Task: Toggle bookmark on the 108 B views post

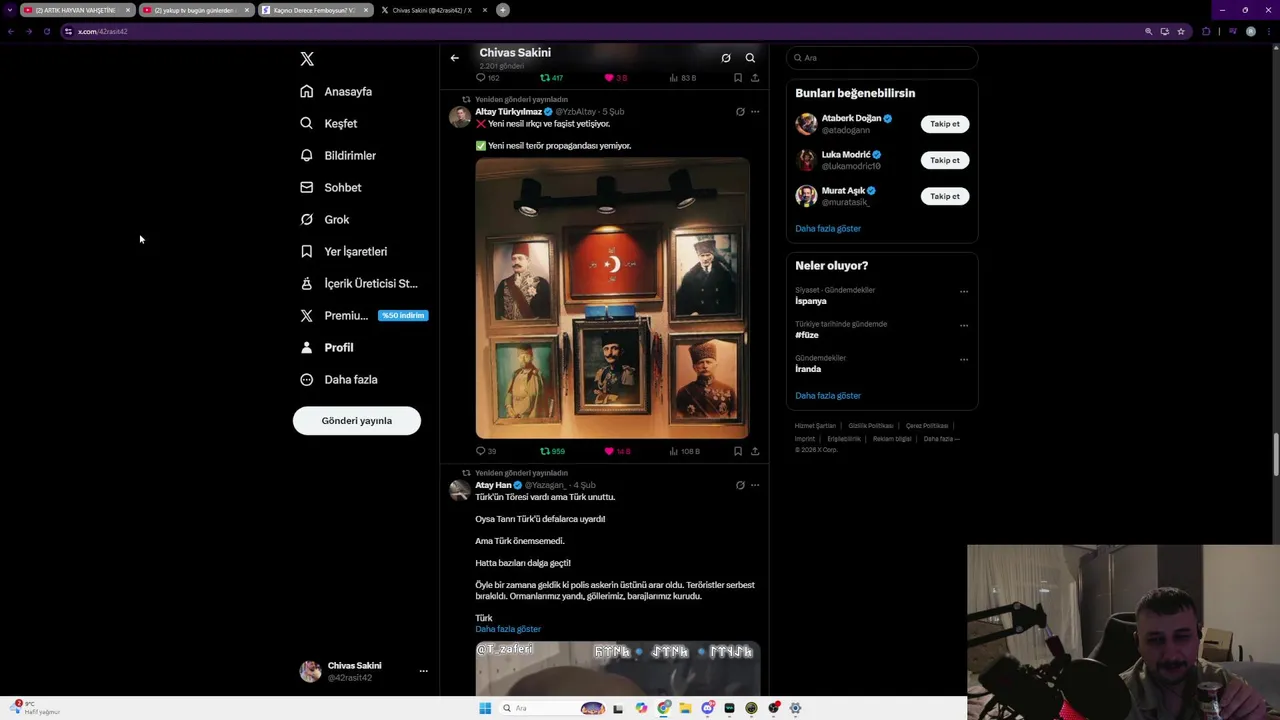Action: pos(738,451)
